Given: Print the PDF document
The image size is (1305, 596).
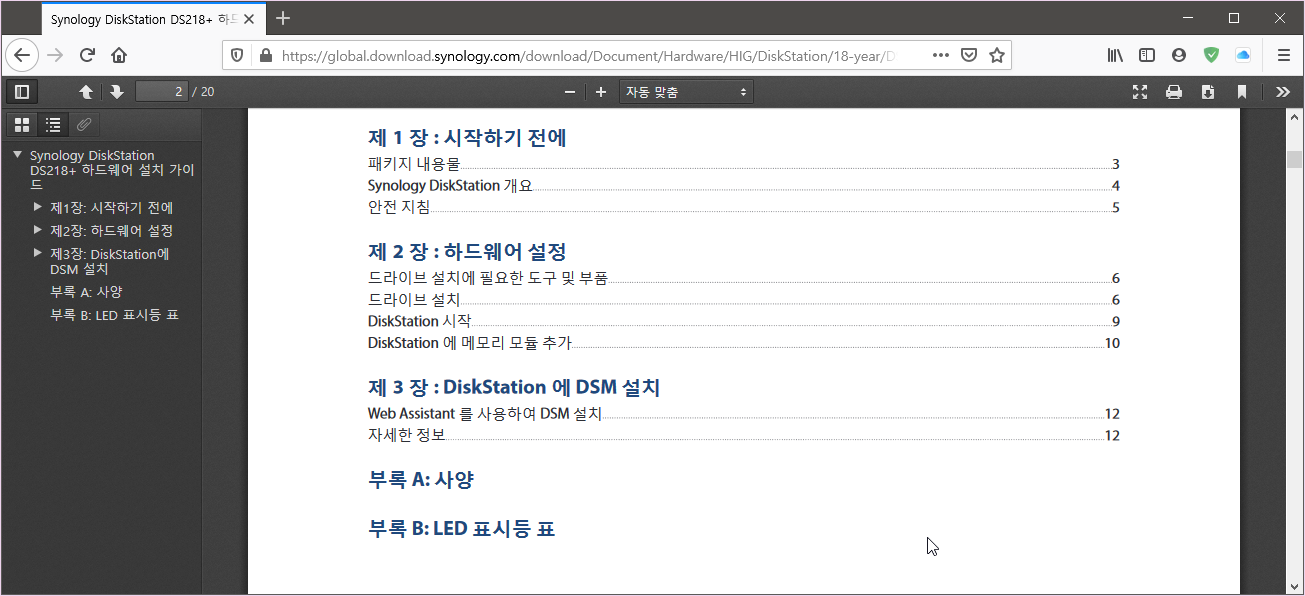Looking at the screenshot, I should (x=1174, y=92).
